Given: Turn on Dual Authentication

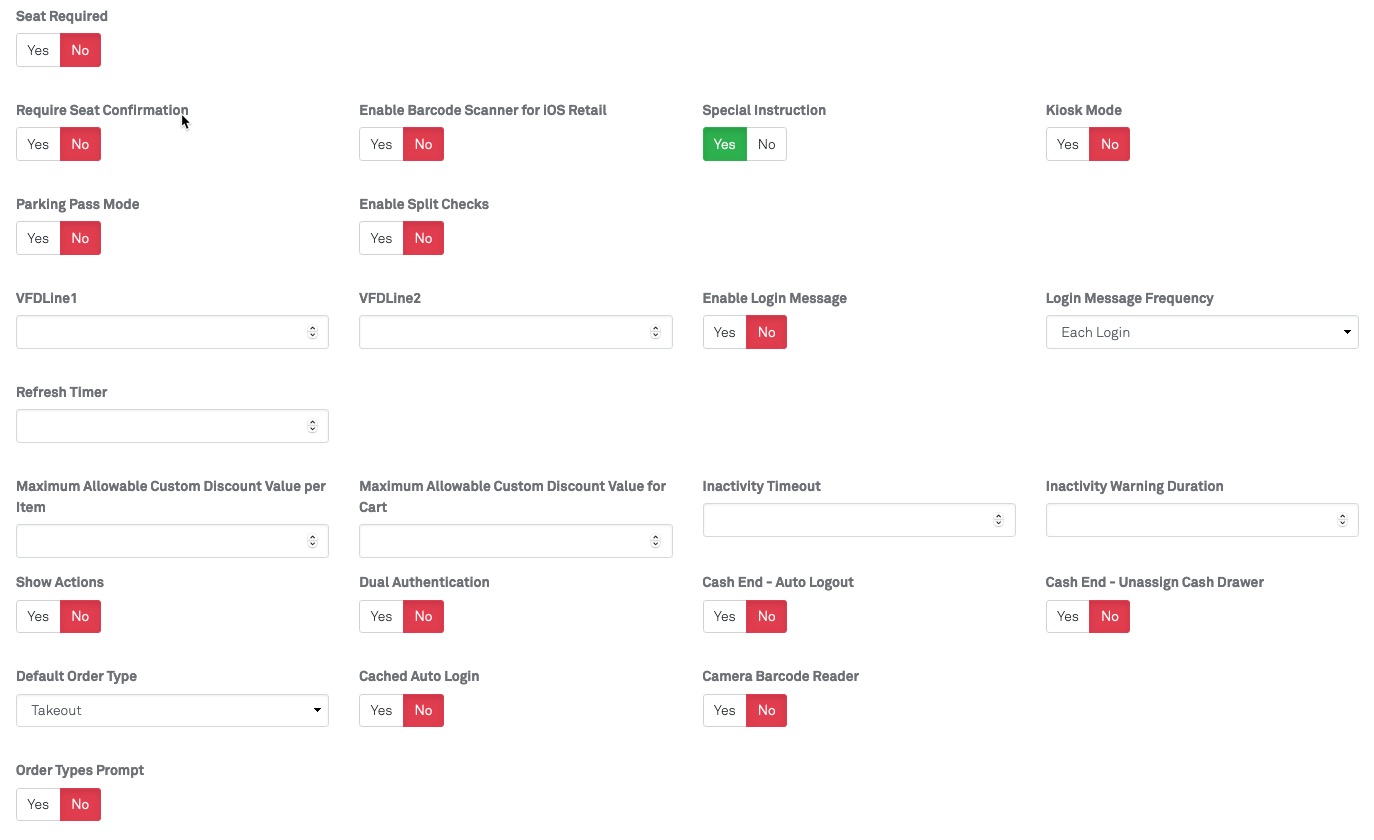Looking at the screenshot, I should (x=381, y=616).
